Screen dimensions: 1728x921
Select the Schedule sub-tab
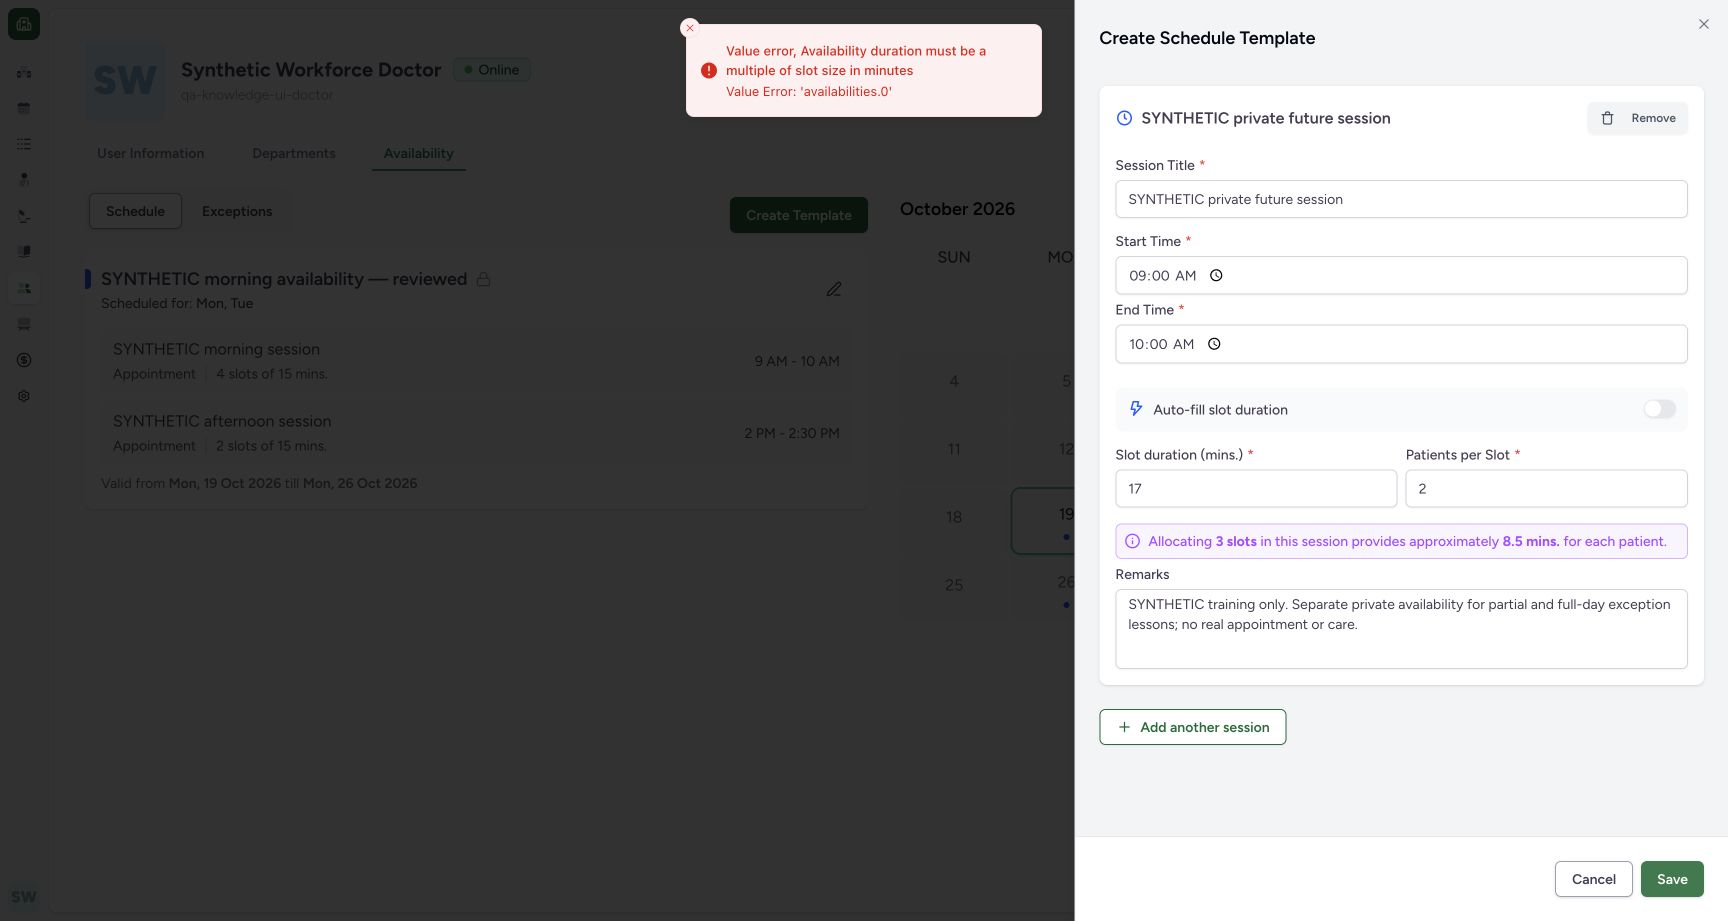click(x=135, y=211)
